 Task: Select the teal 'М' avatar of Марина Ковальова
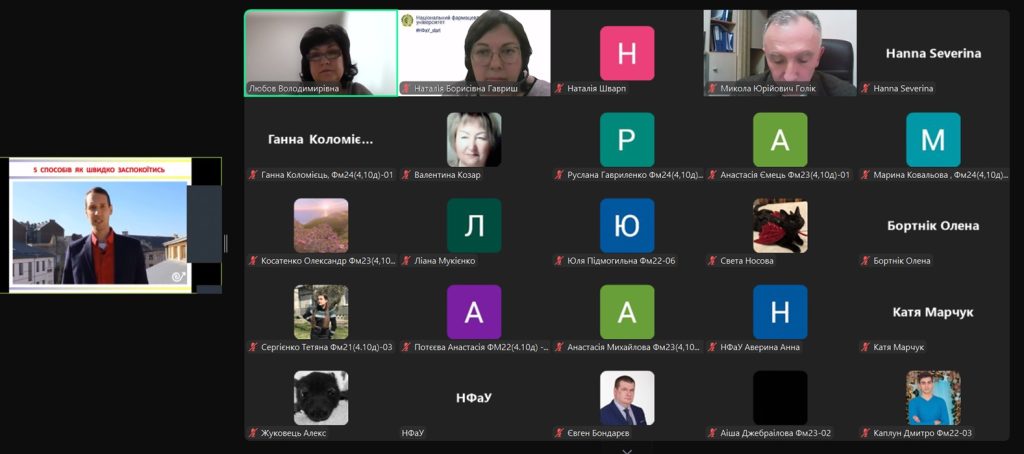point(933,139)
